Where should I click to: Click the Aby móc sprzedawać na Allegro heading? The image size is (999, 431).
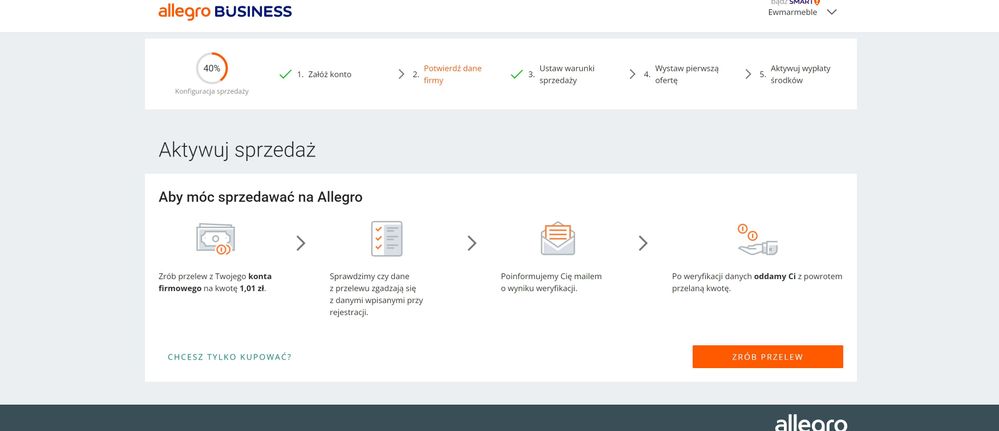pyautogui.click(x=261, y=198)
